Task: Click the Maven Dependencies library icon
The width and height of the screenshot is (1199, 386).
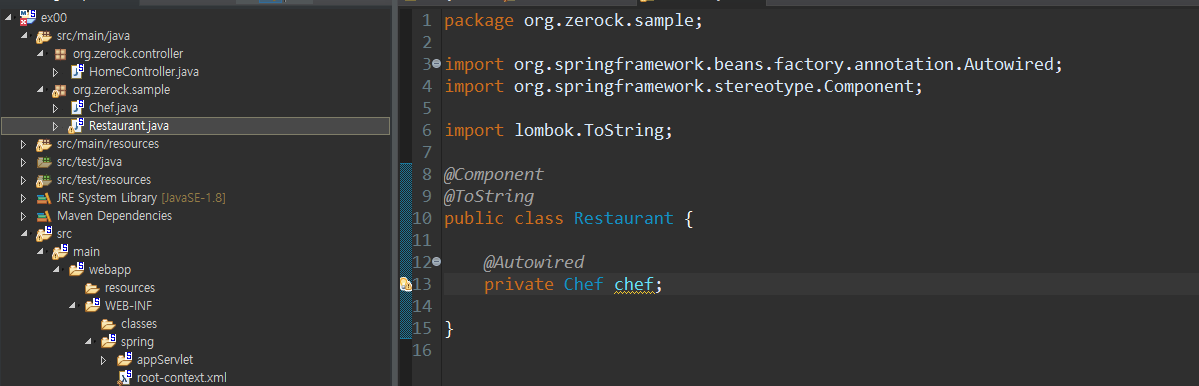Action: pos(44,216)
